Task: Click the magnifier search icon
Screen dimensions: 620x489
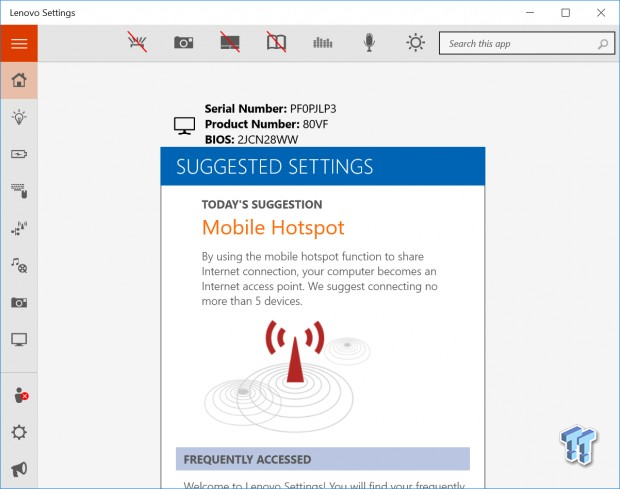Action: [603, 43]
